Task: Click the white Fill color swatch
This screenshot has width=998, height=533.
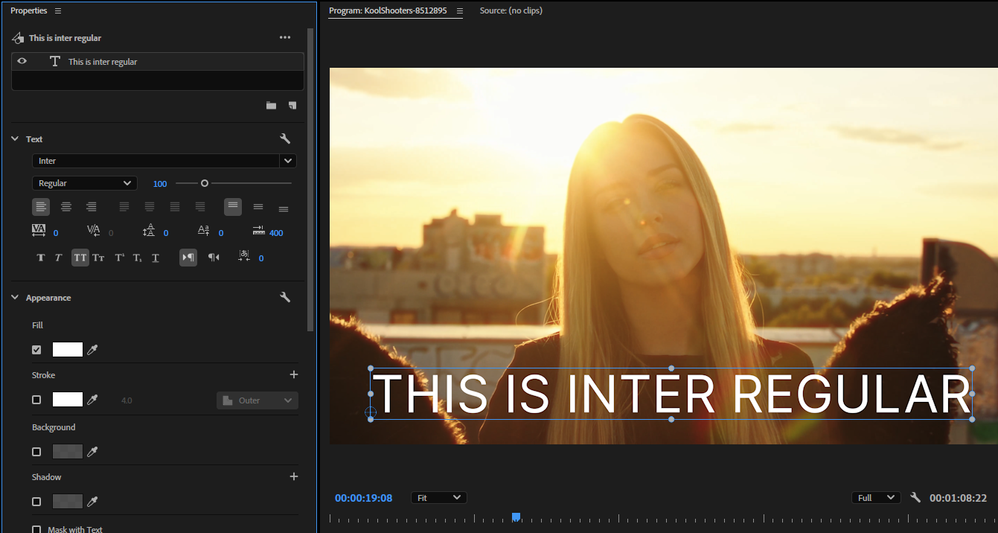Action: coord(67,350)
